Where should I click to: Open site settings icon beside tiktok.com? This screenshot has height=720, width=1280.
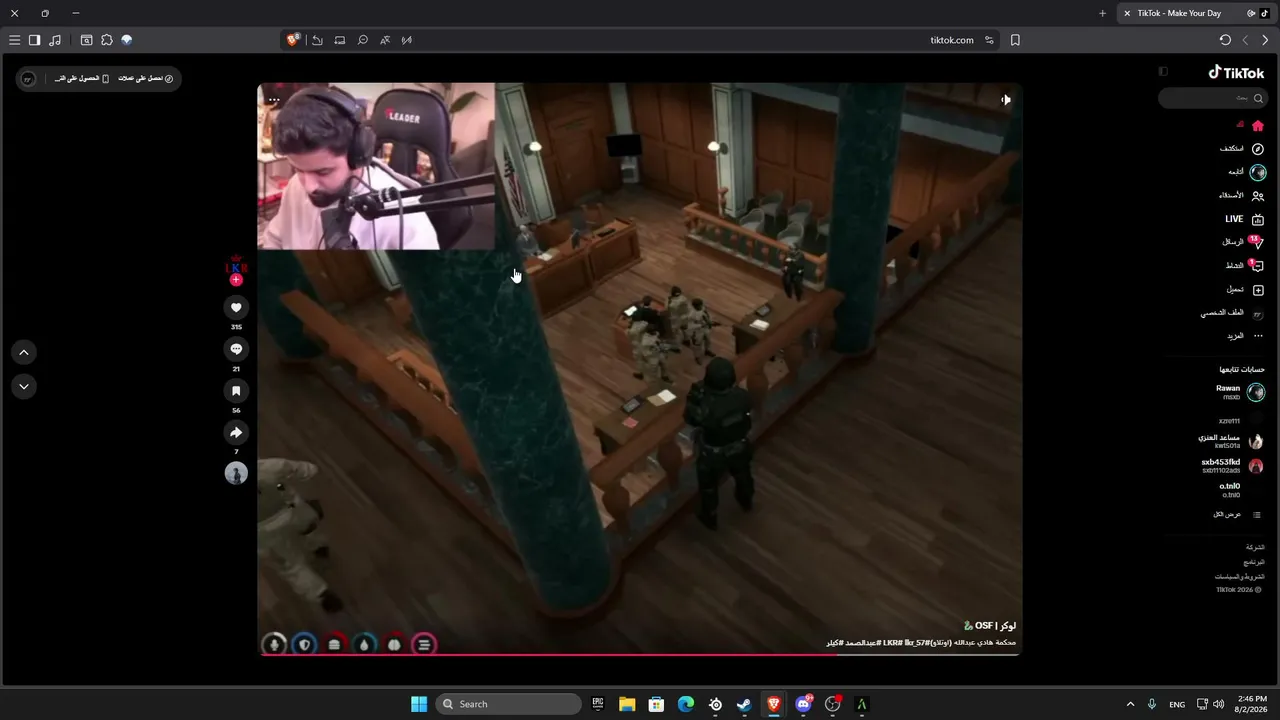989,40
